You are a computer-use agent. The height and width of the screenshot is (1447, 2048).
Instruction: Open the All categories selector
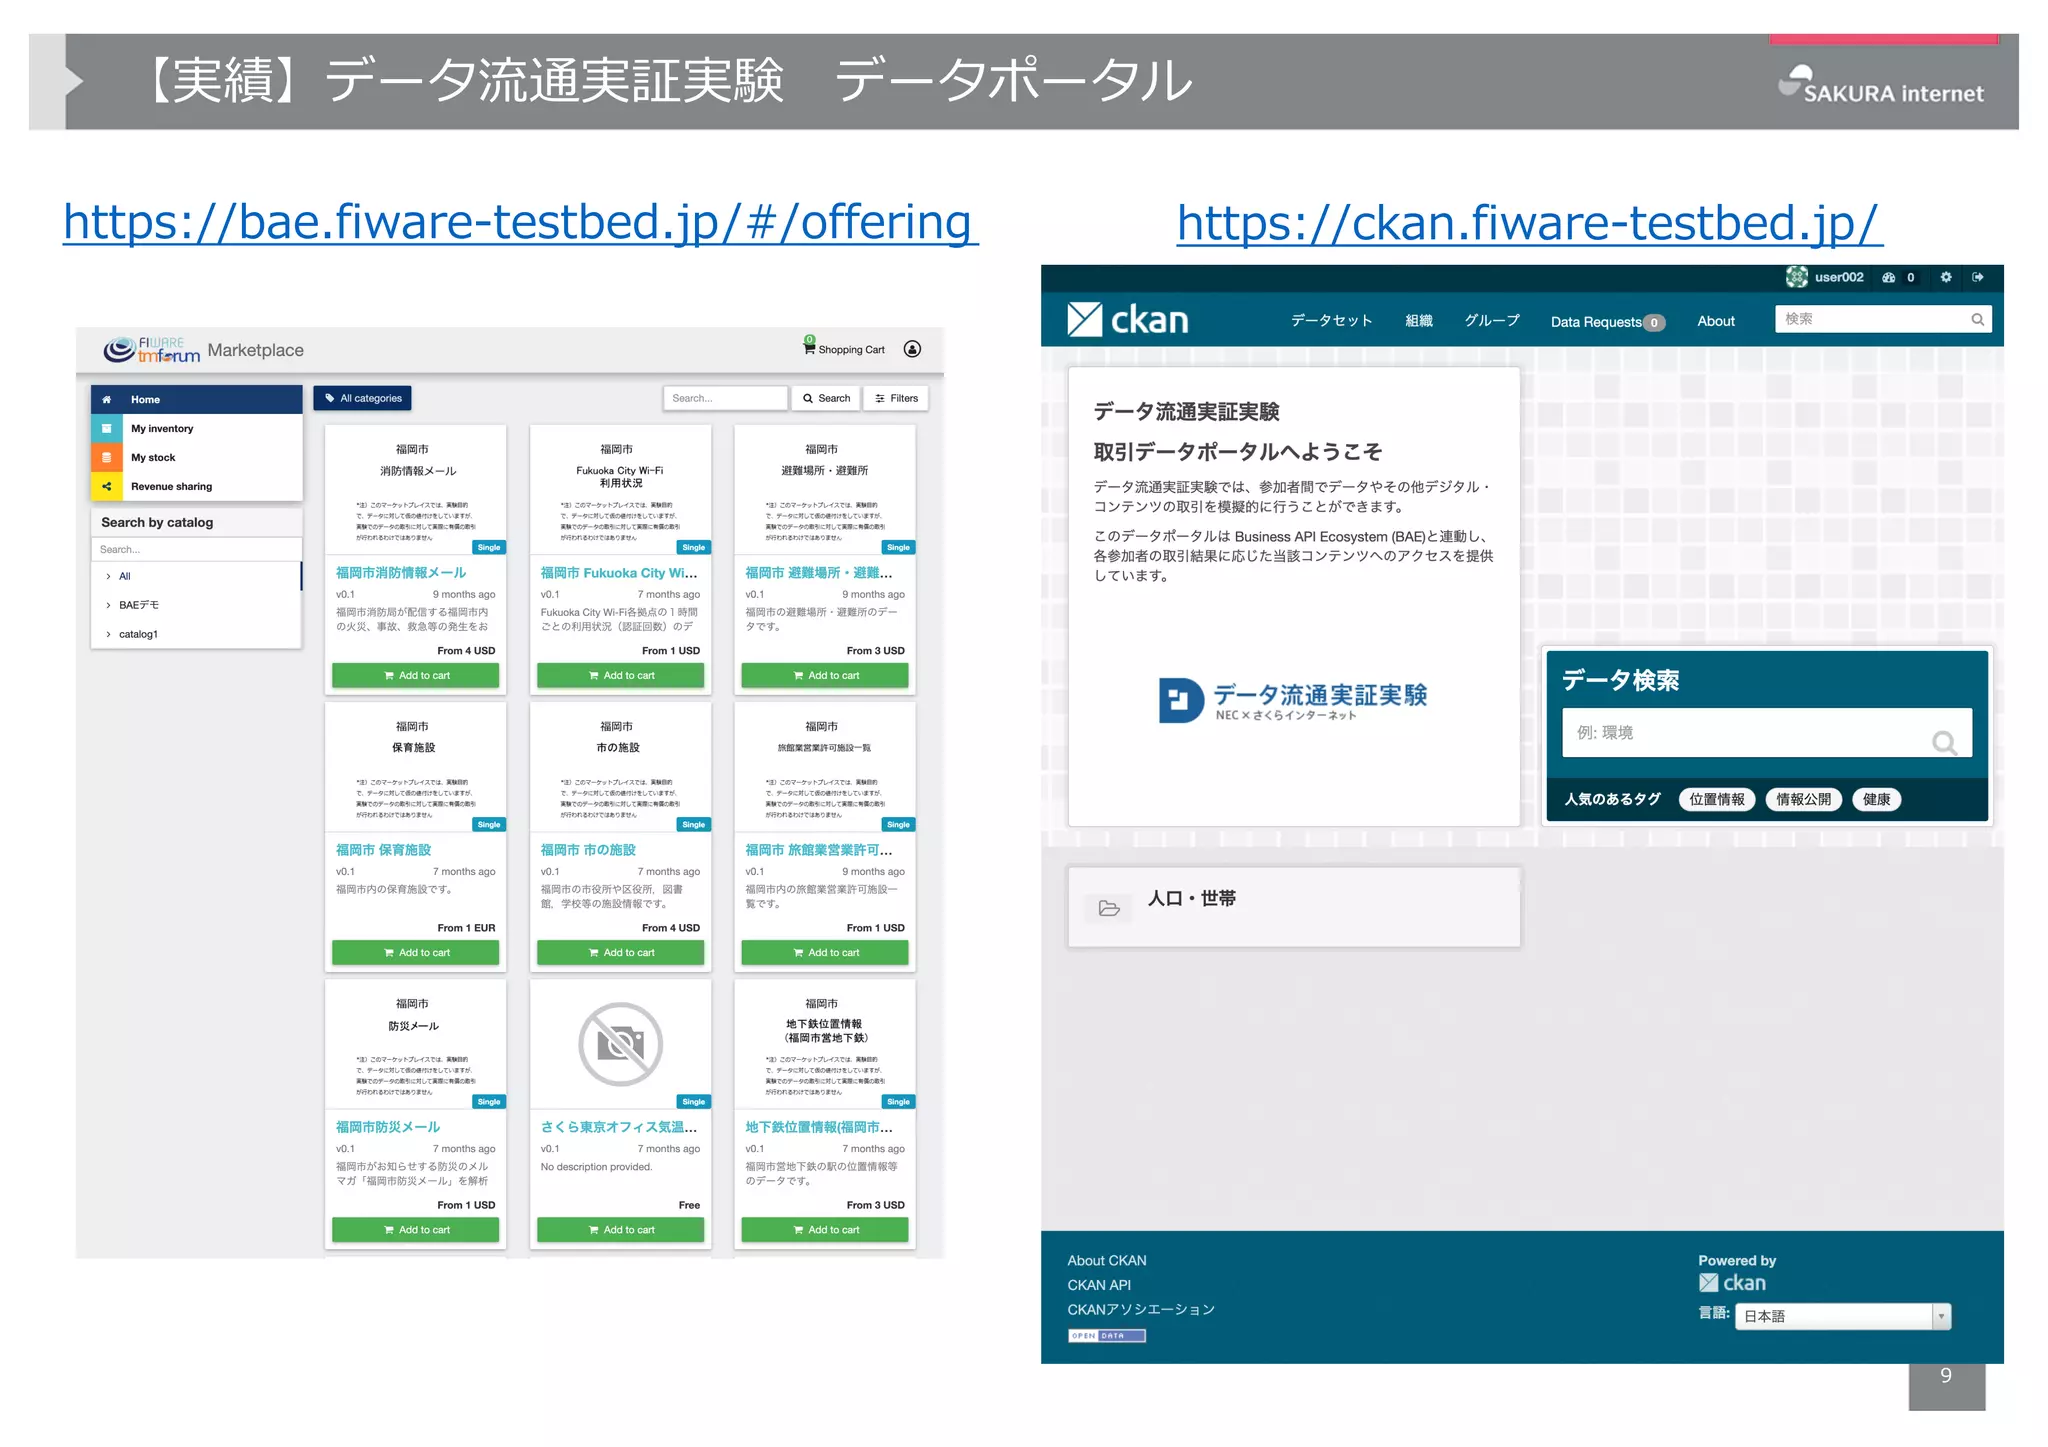coord(362,398)
